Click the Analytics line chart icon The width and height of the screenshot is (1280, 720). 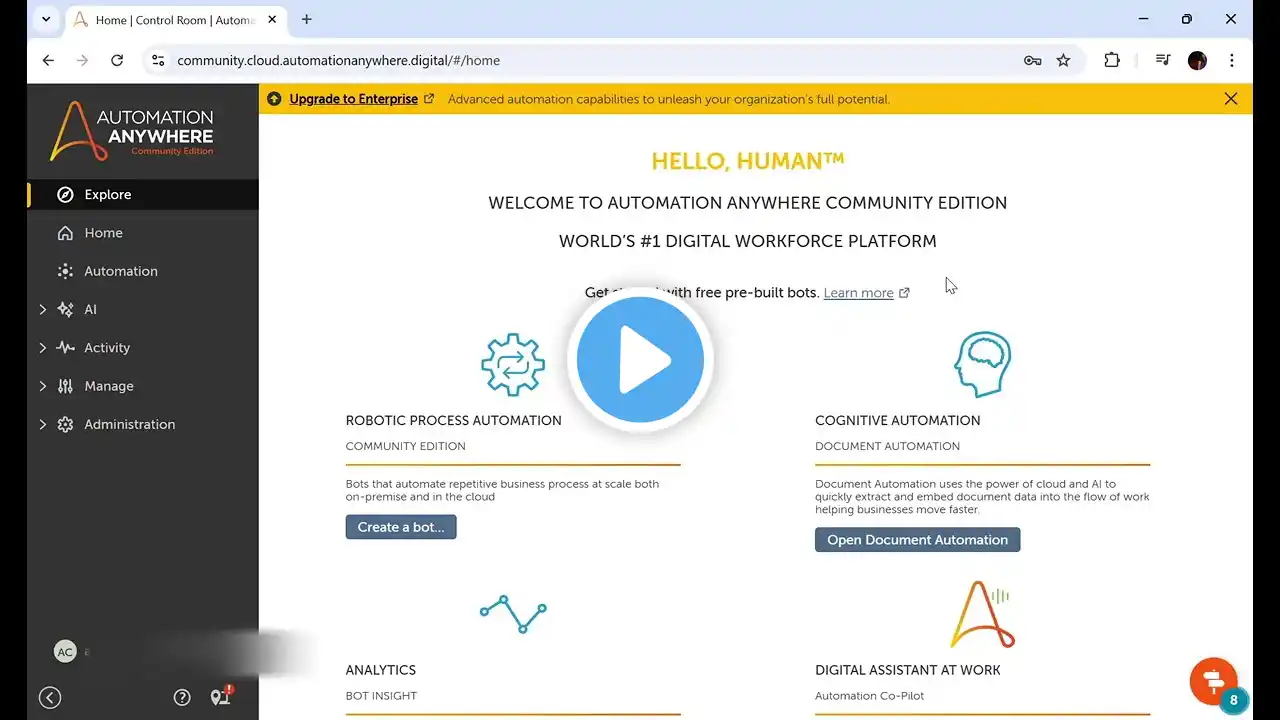pyautogui.click(x=513, y=612)
